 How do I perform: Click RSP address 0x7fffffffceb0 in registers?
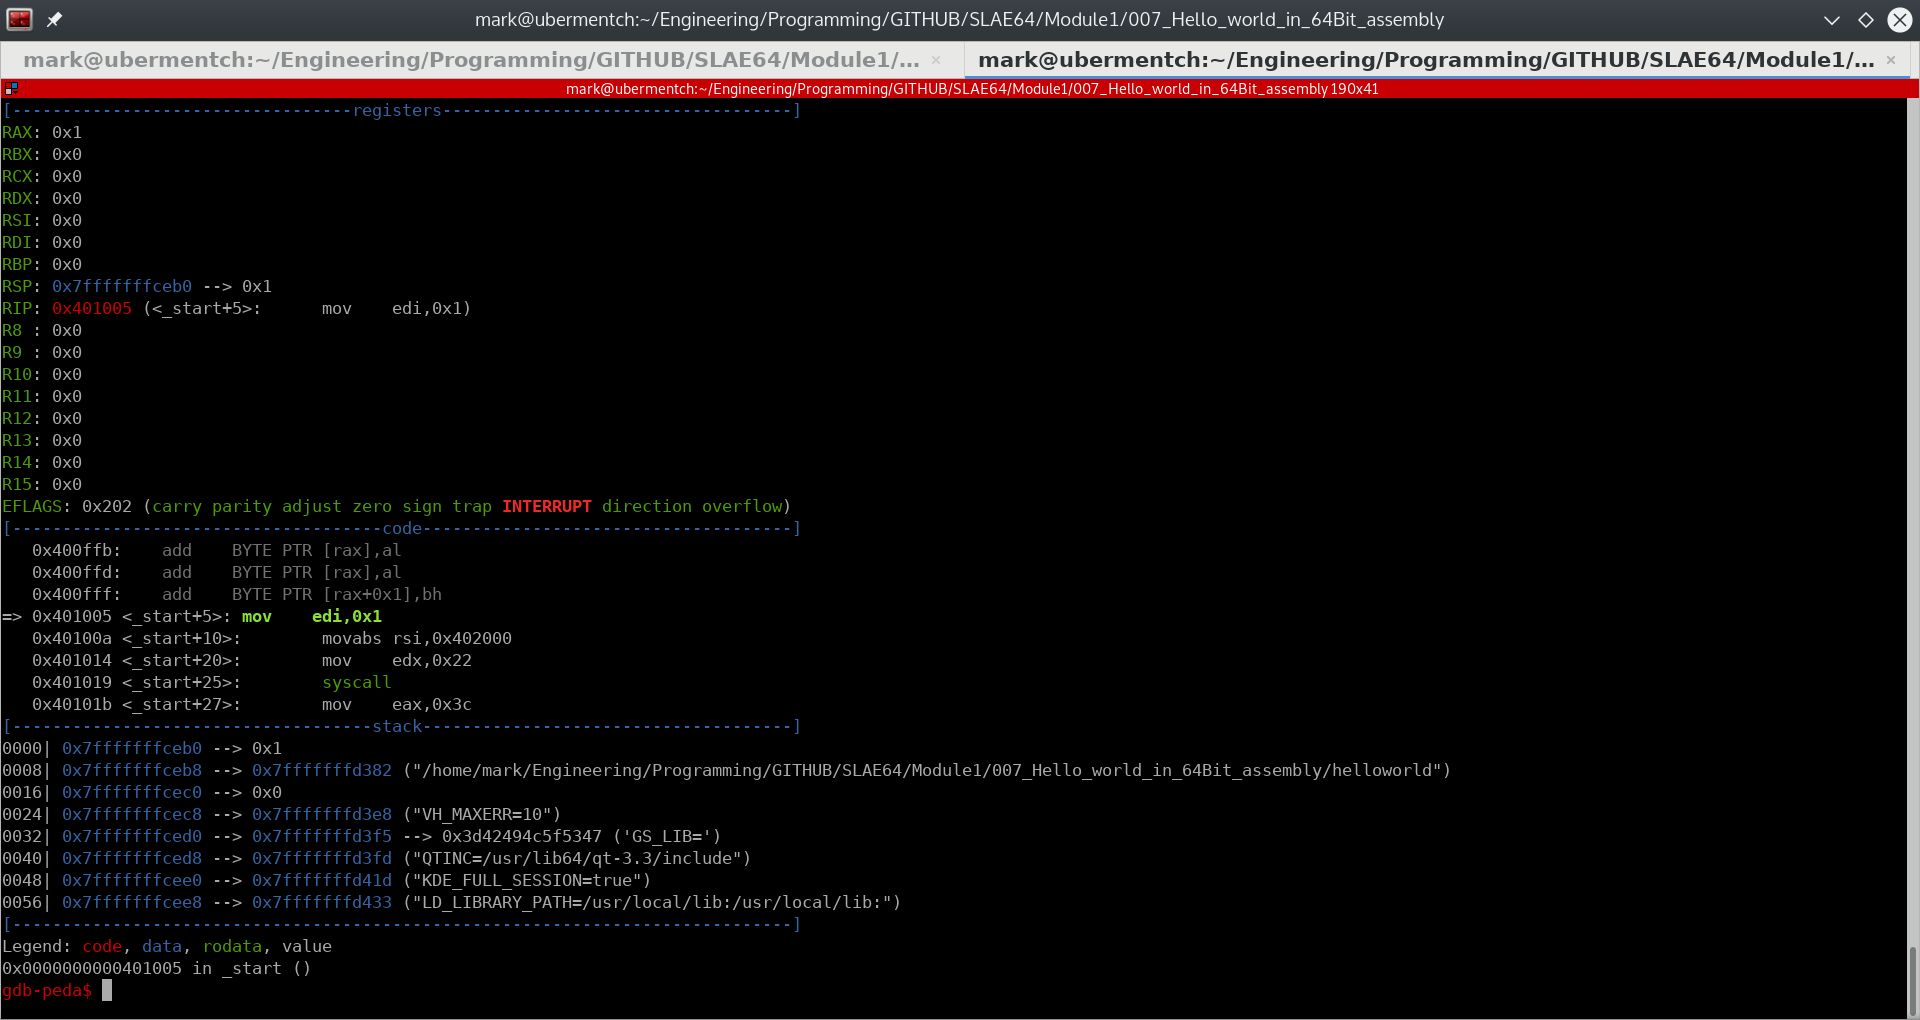point(122,286)
